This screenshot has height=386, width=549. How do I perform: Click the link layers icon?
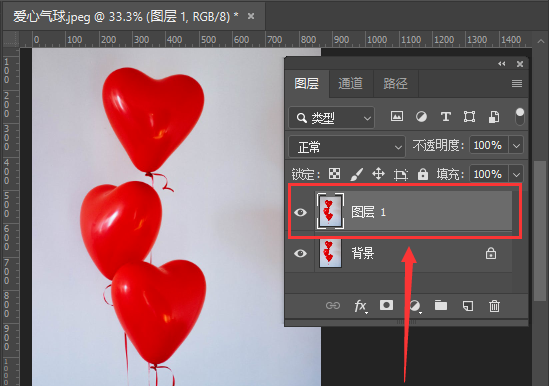pos(333,306)
